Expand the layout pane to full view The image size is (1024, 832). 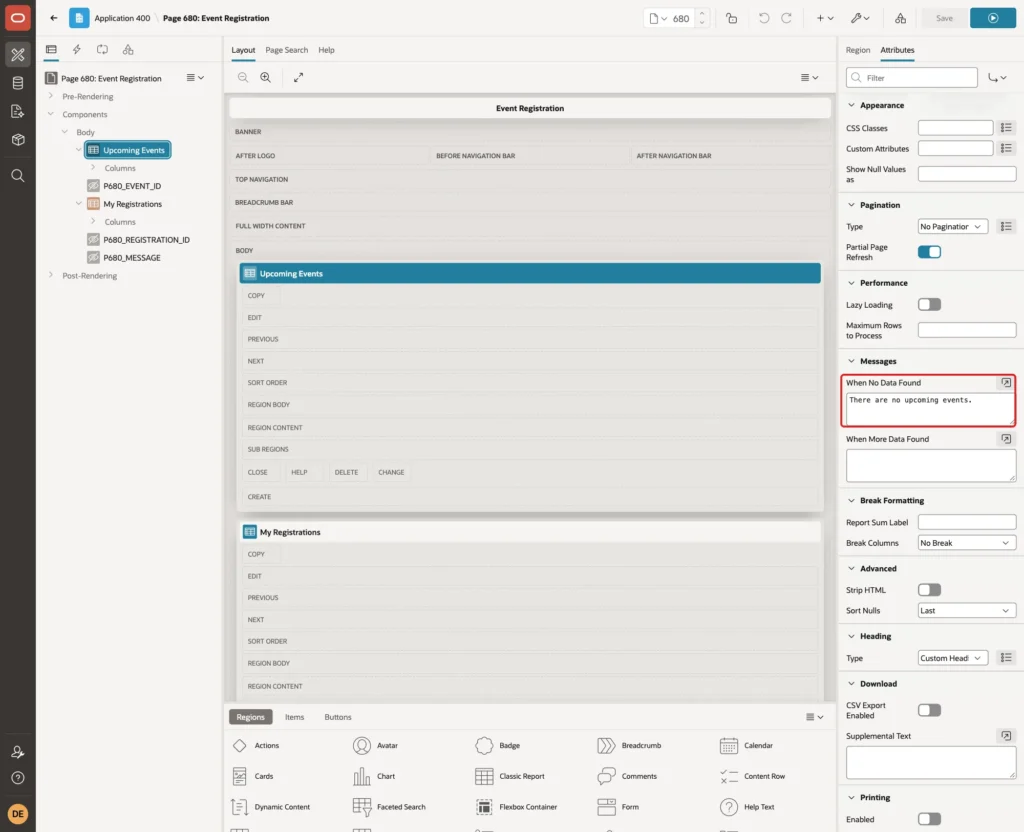(298, 78)
